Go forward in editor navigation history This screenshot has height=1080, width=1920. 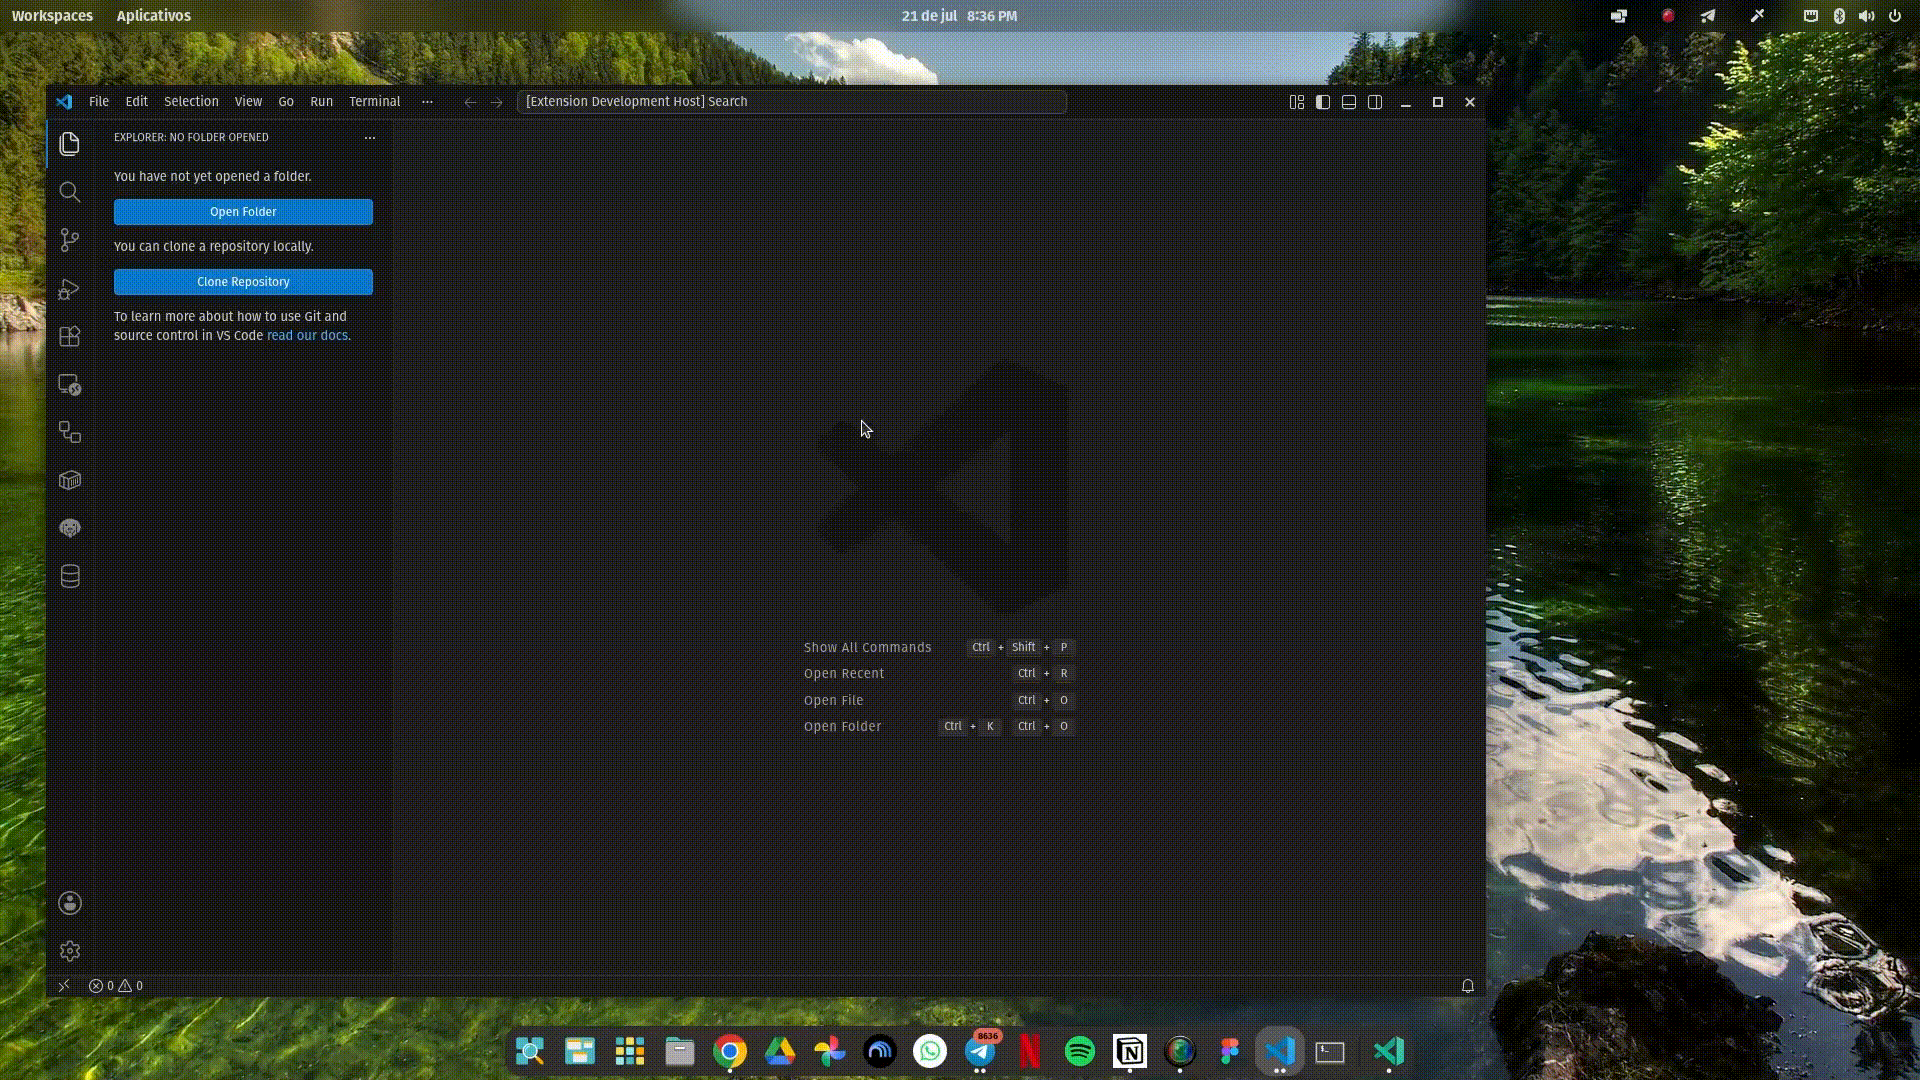point(496,102)
